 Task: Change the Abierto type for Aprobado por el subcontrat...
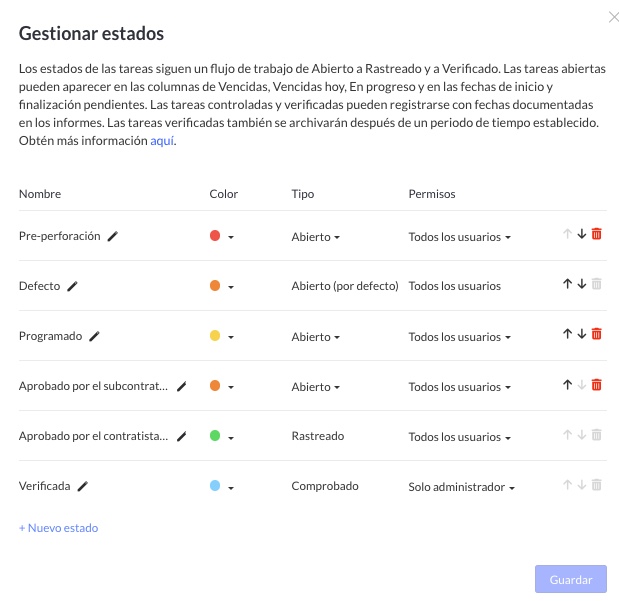[x=315, y=387]
